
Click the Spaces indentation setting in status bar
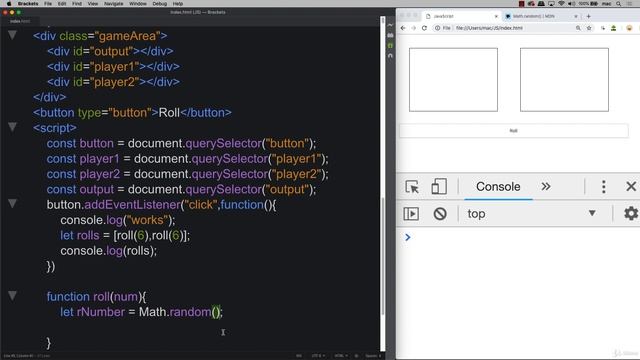372,356
